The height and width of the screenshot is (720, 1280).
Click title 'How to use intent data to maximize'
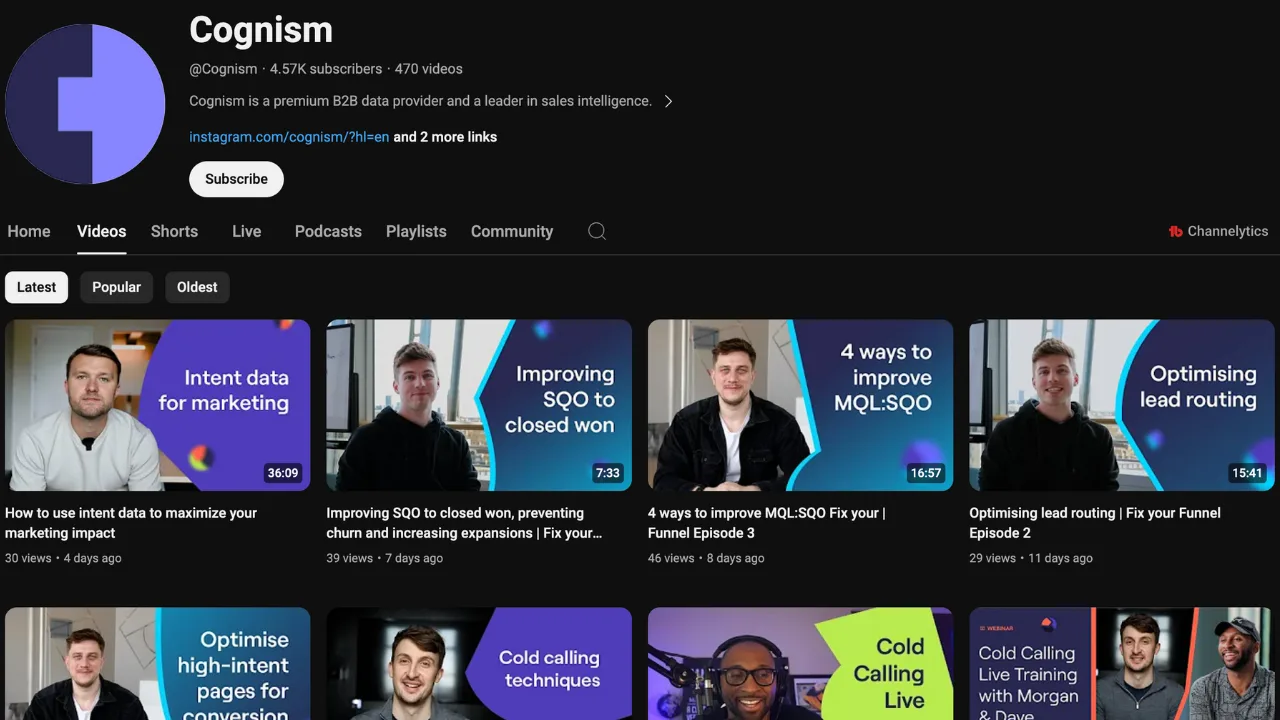pos(131,523)
